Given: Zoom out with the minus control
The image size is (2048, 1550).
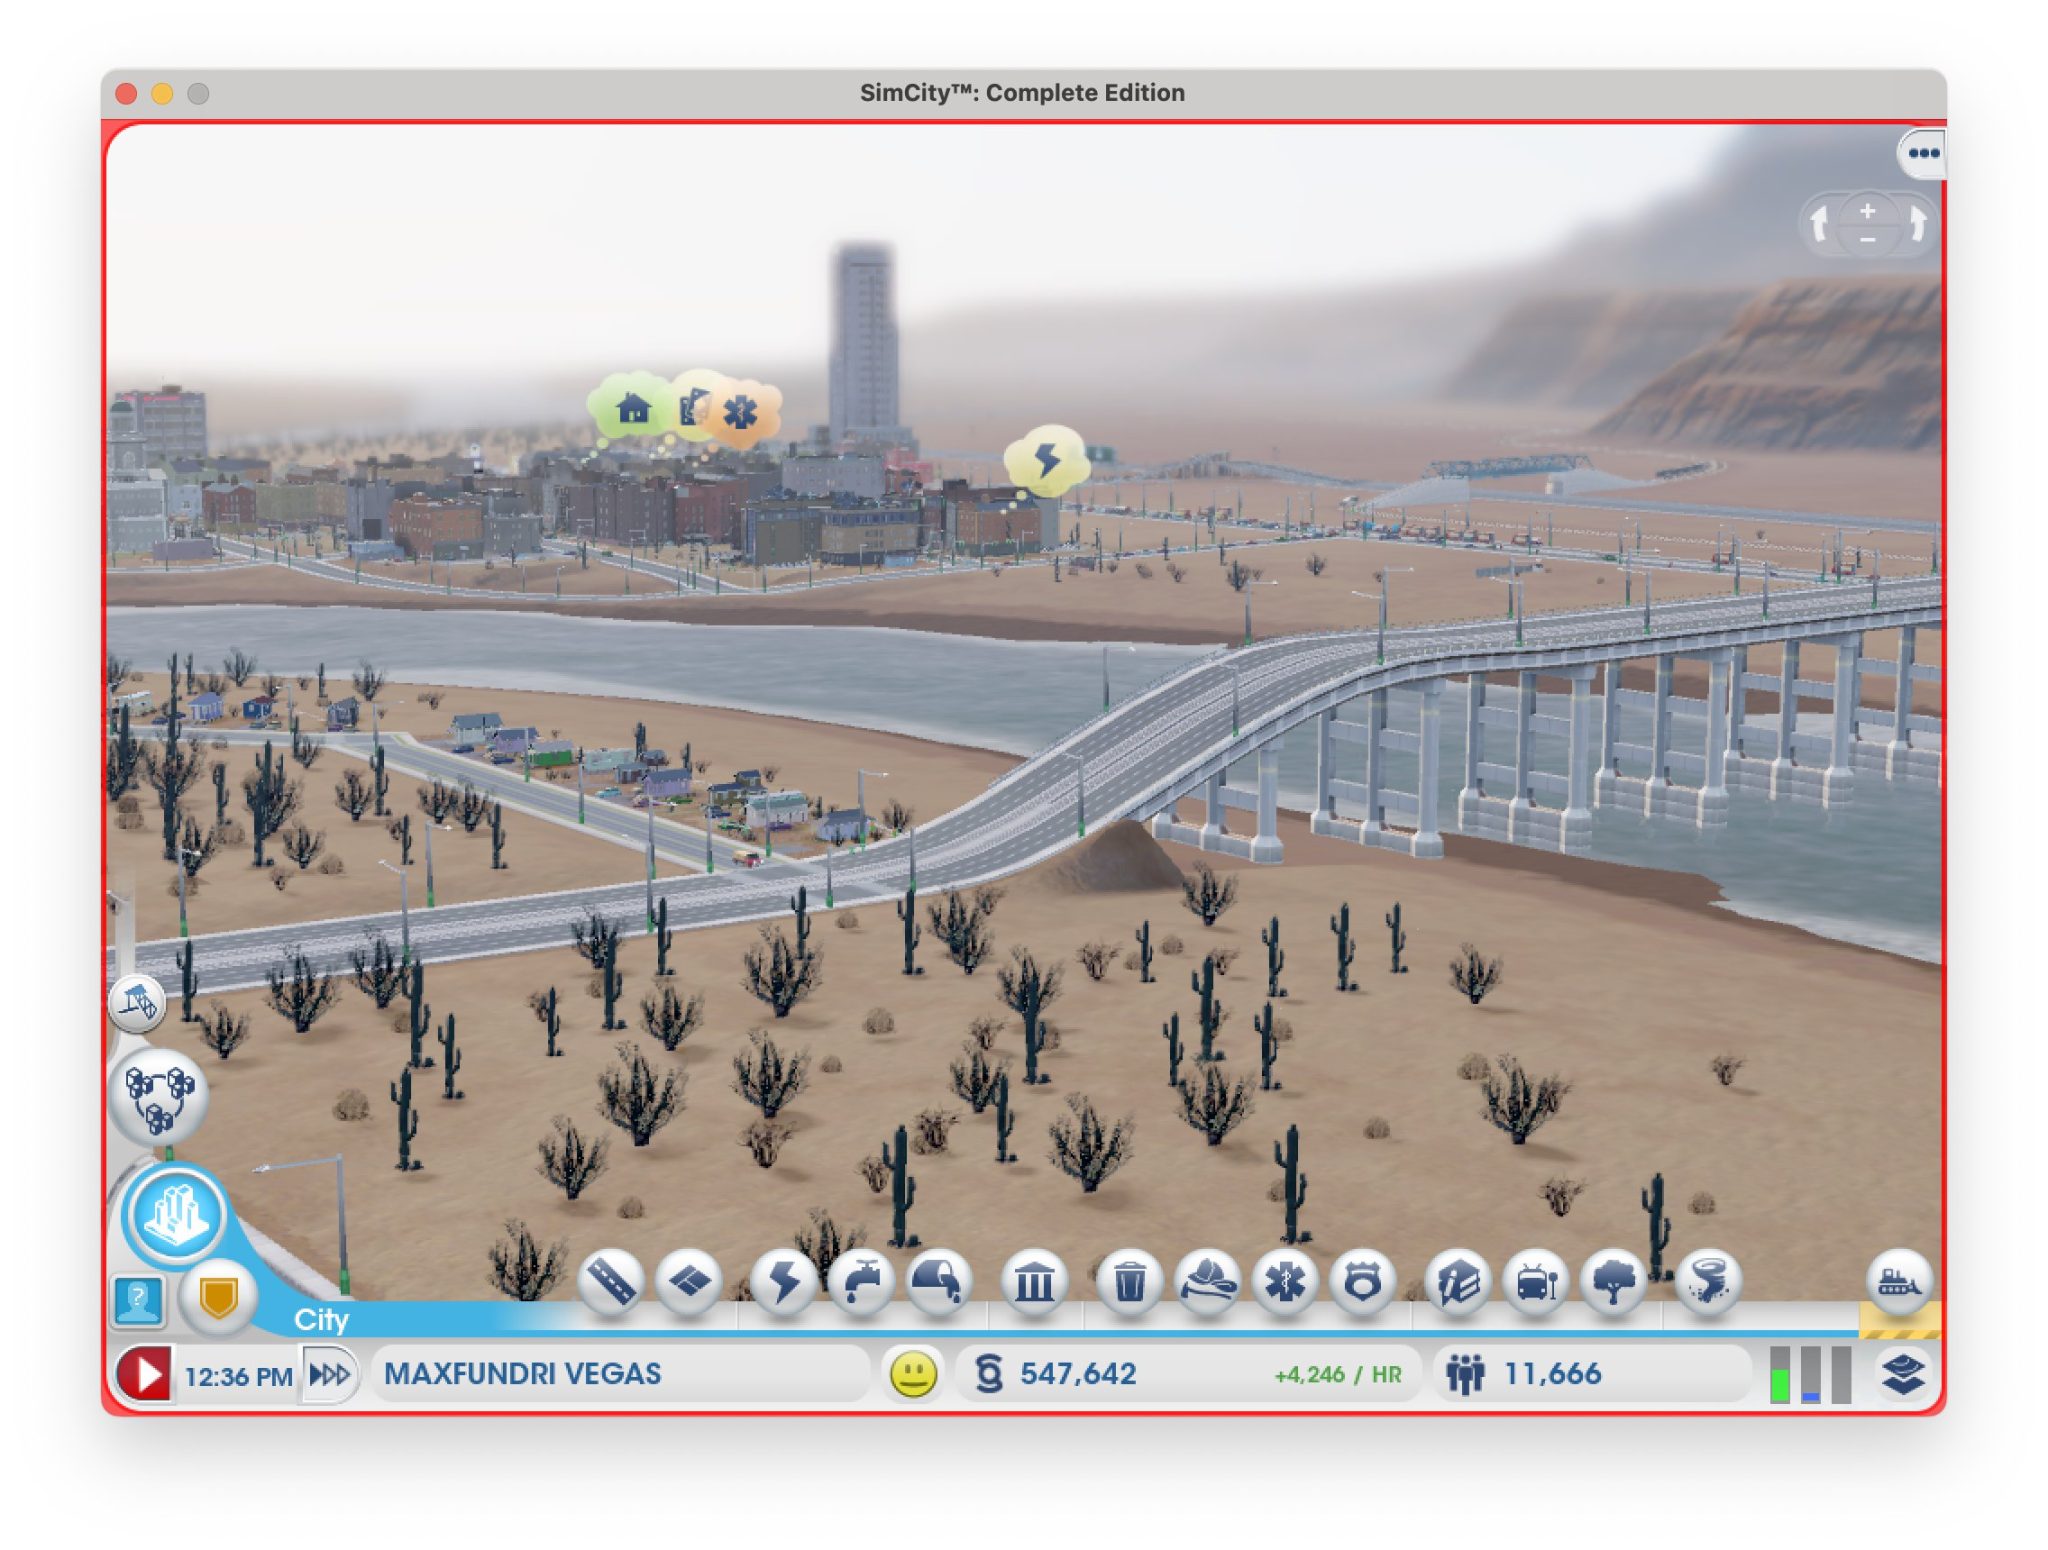Looking at the screenshot, I should pyautogui.click(x=1867, y=240).
